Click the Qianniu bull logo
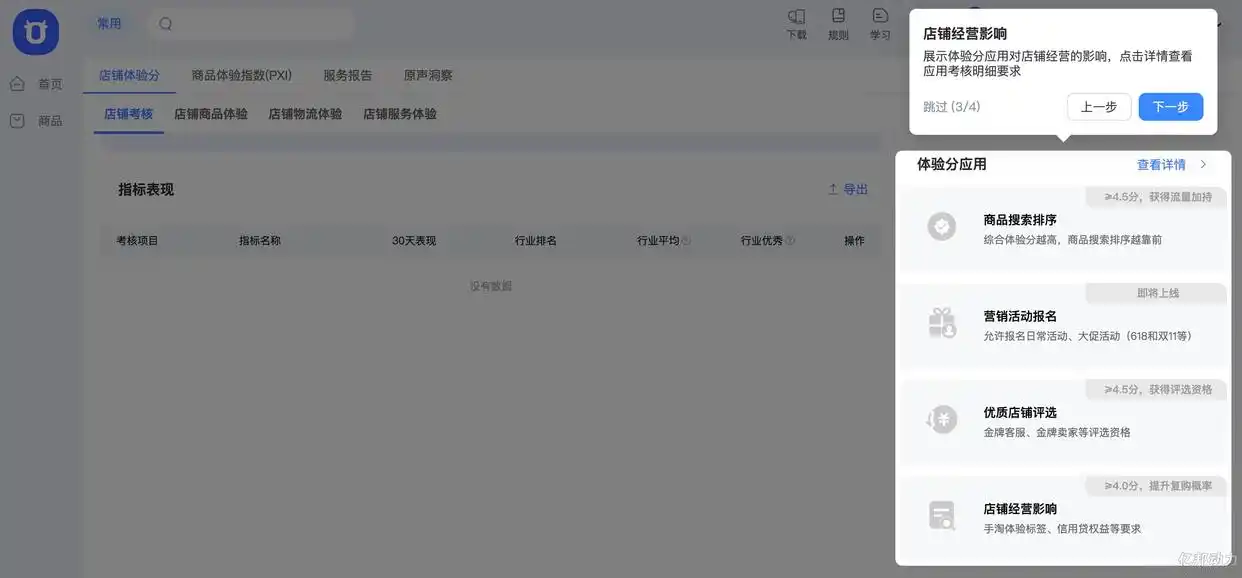Image resolution: width=1242 pixels, height=578 pixels. 34,31
